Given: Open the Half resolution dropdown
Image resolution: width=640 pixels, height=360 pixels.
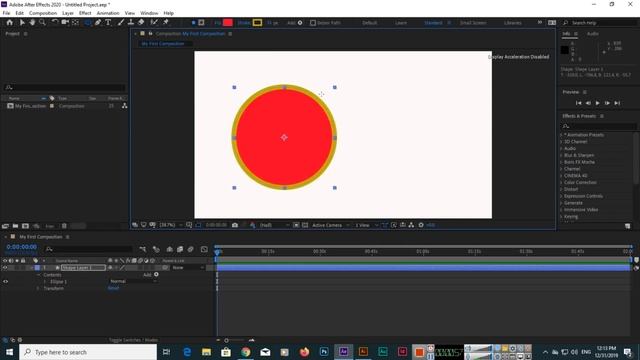Looking at the screenshot, I should click(x=274, y=225).
